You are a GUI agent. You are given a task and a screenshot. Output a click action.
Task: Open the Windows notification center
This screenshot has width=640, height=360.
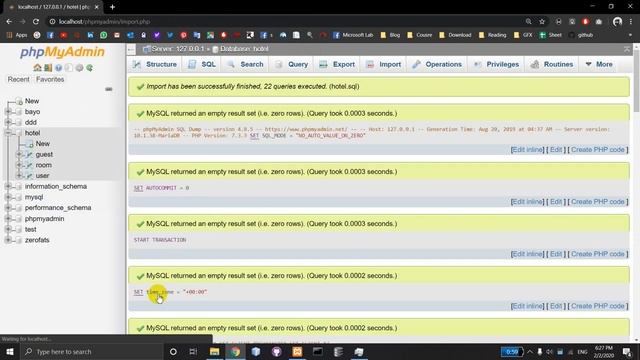point(627,352)
